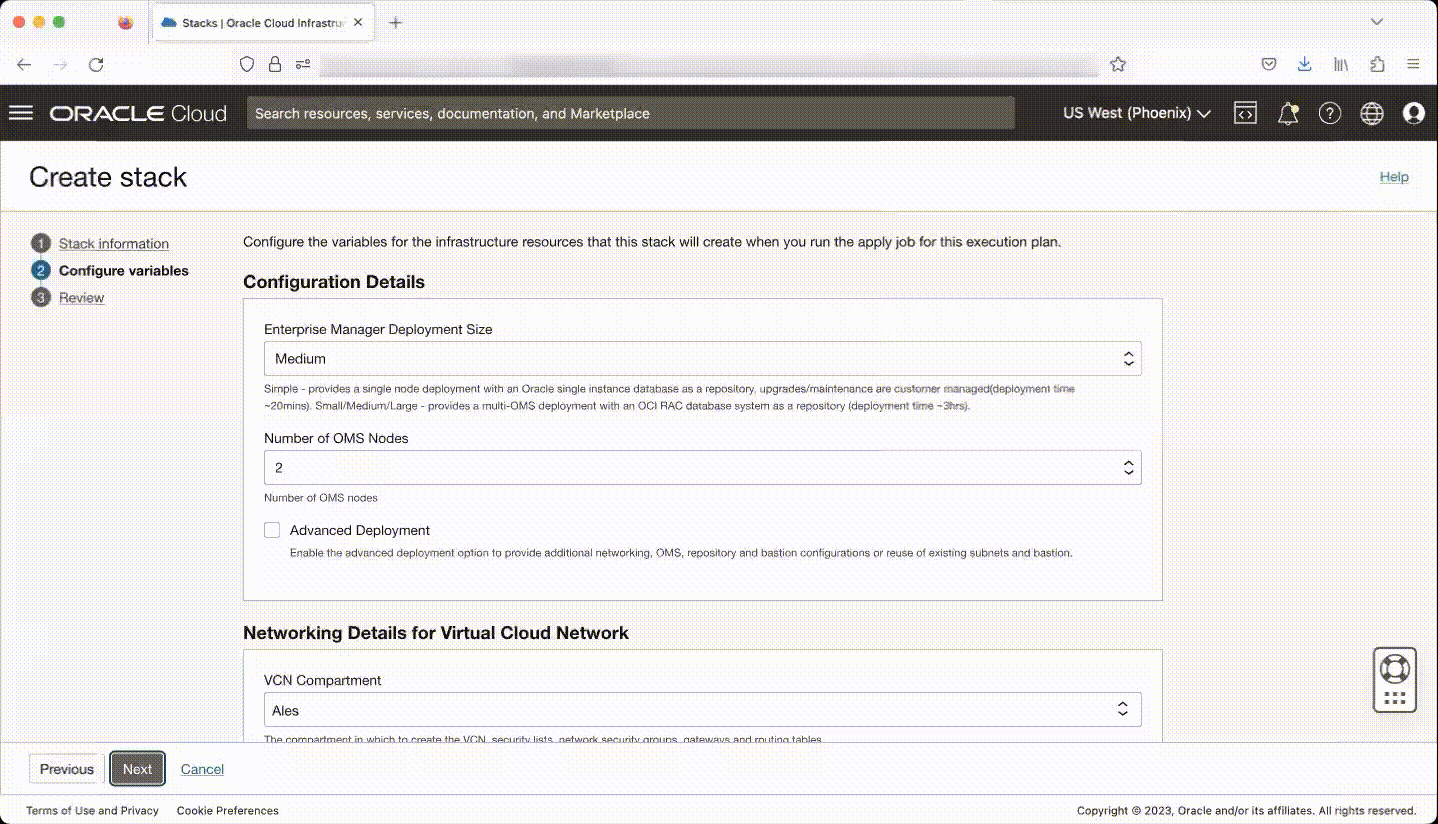View announcements via the bell icon
1438x824 pixels.
[x=1288, y=113]
